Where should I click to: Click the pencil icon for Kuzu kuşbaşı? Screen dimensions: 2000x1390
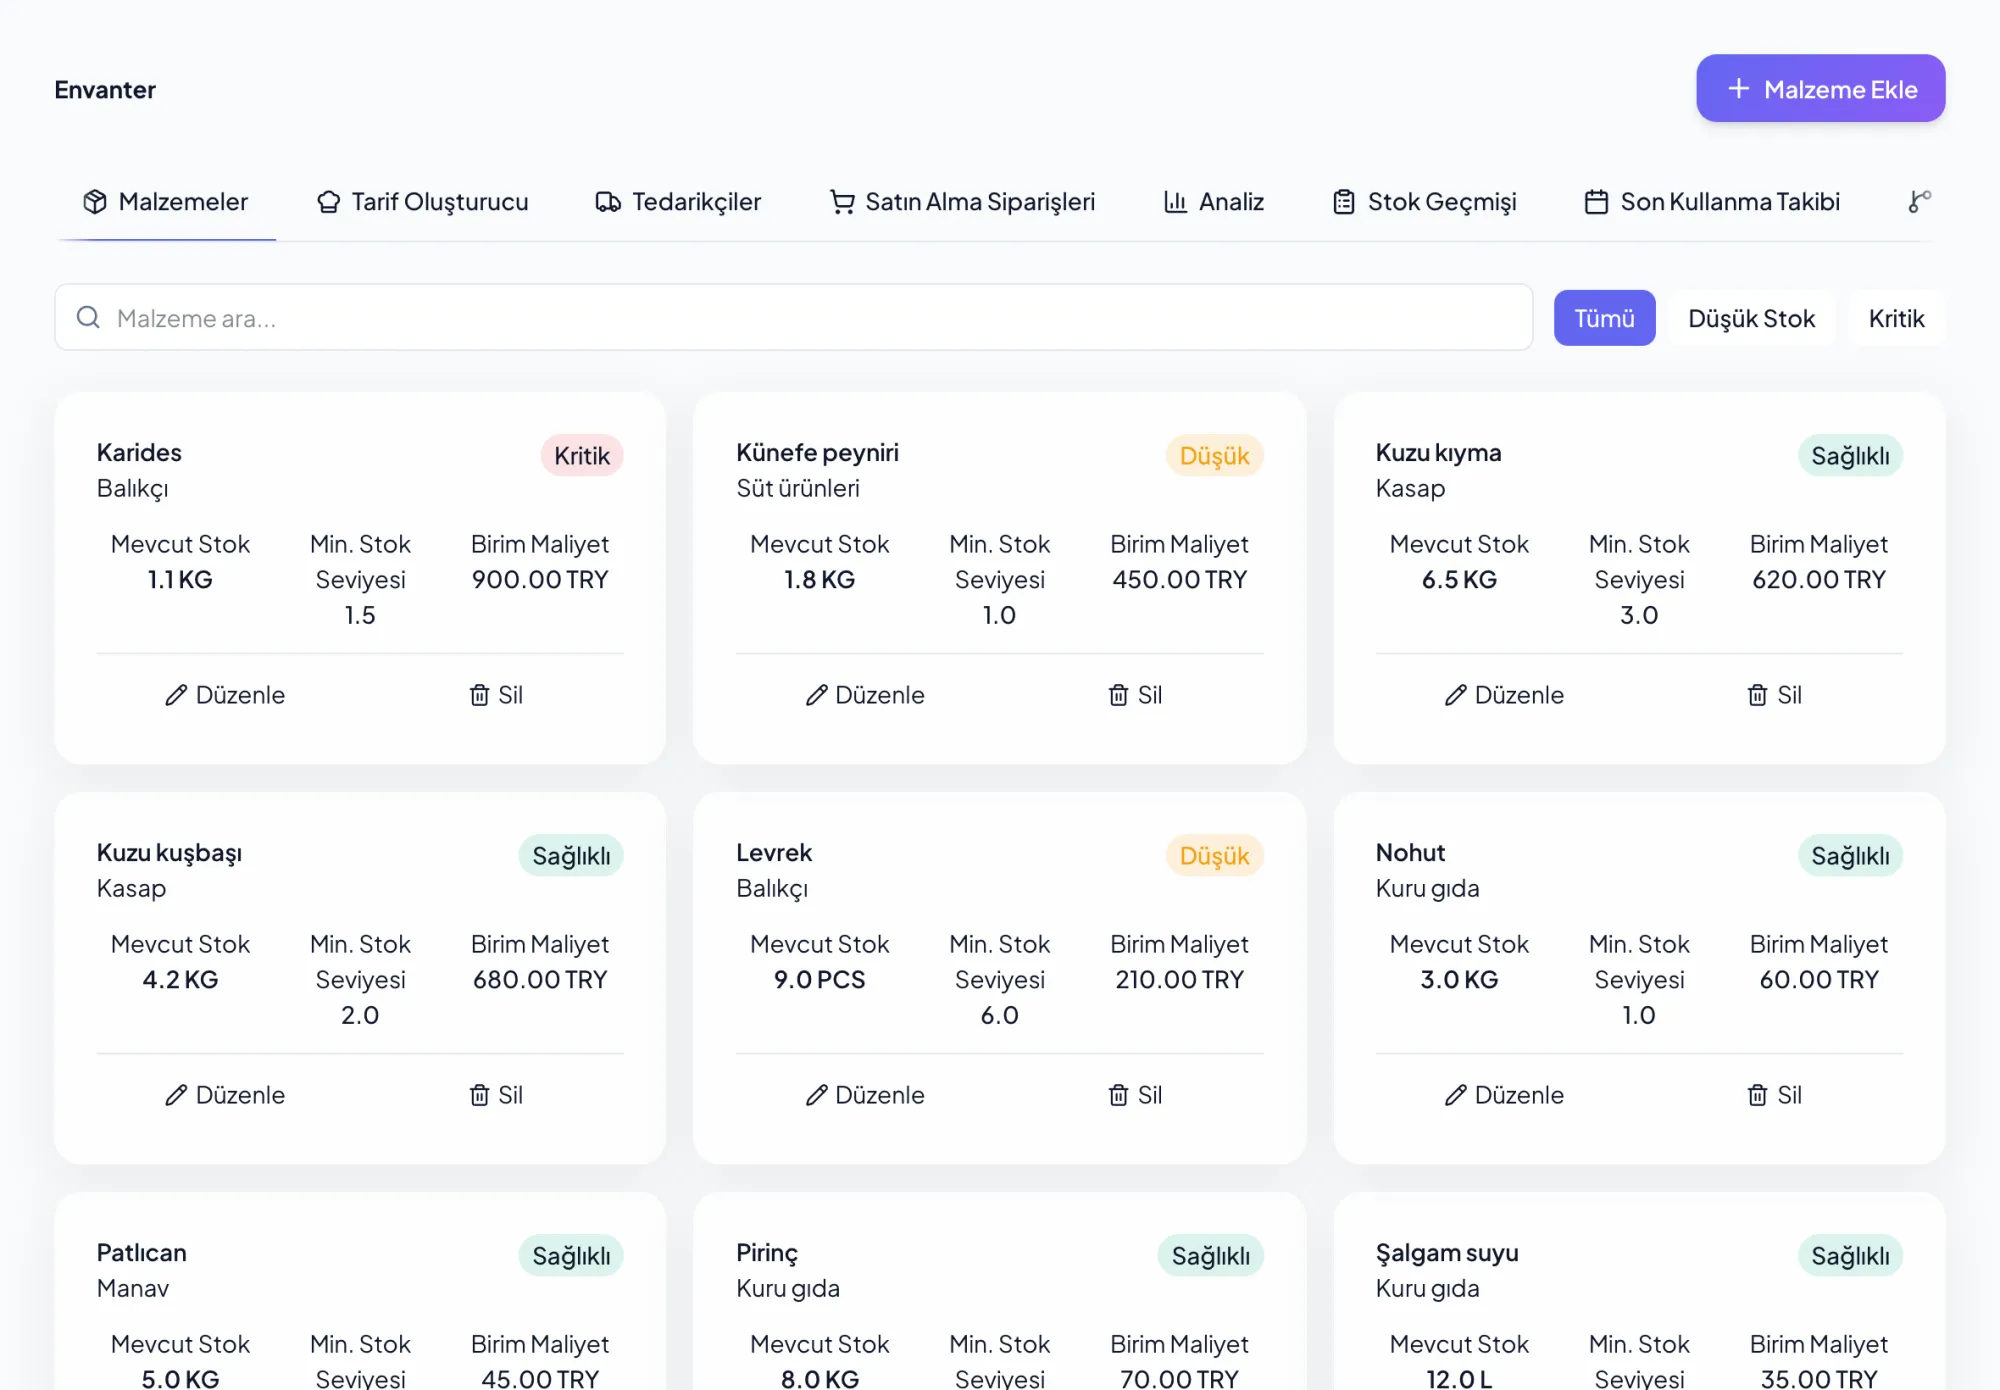tap(176, 1095)
